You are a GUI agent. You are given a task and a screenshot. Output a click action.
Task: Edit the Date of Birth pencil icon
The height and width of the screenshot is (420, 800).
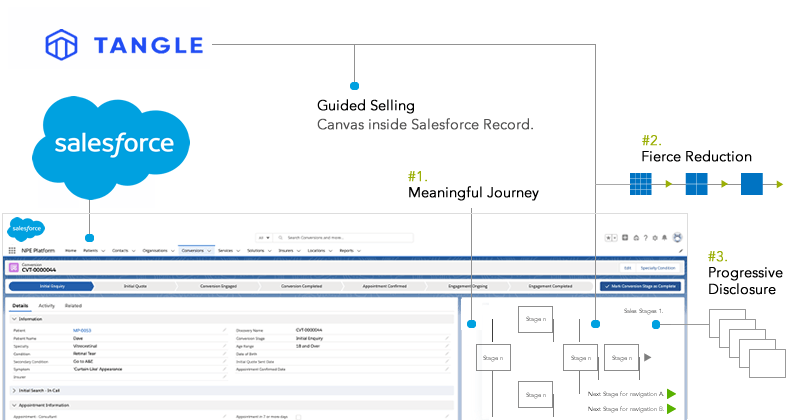pos(447,354)
